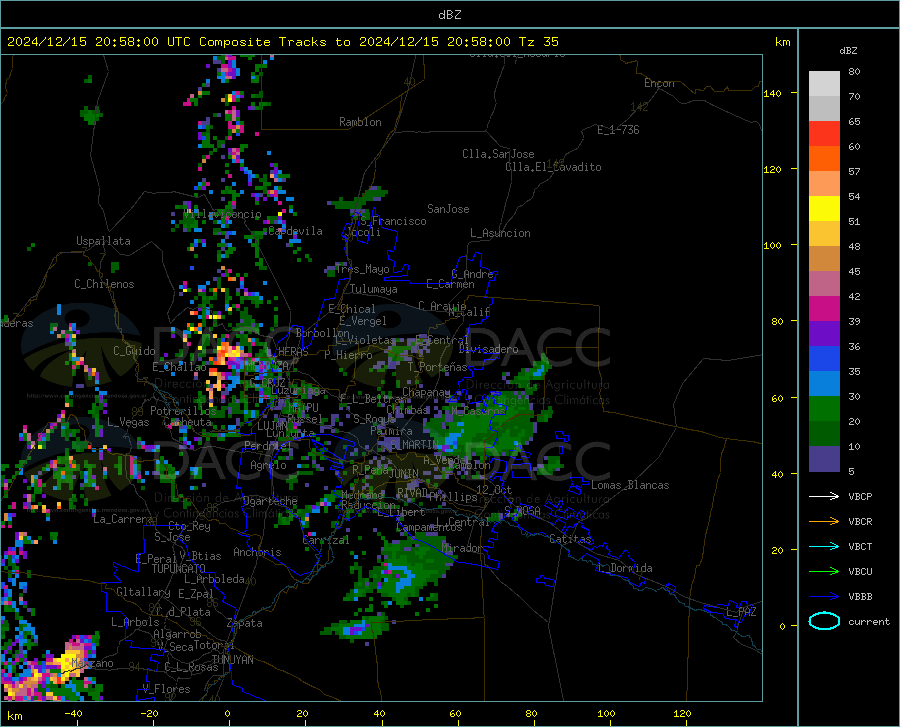Click the 'Carrizal' map label
The height and width of the screenshot is (727, 900).
point(325,540)
